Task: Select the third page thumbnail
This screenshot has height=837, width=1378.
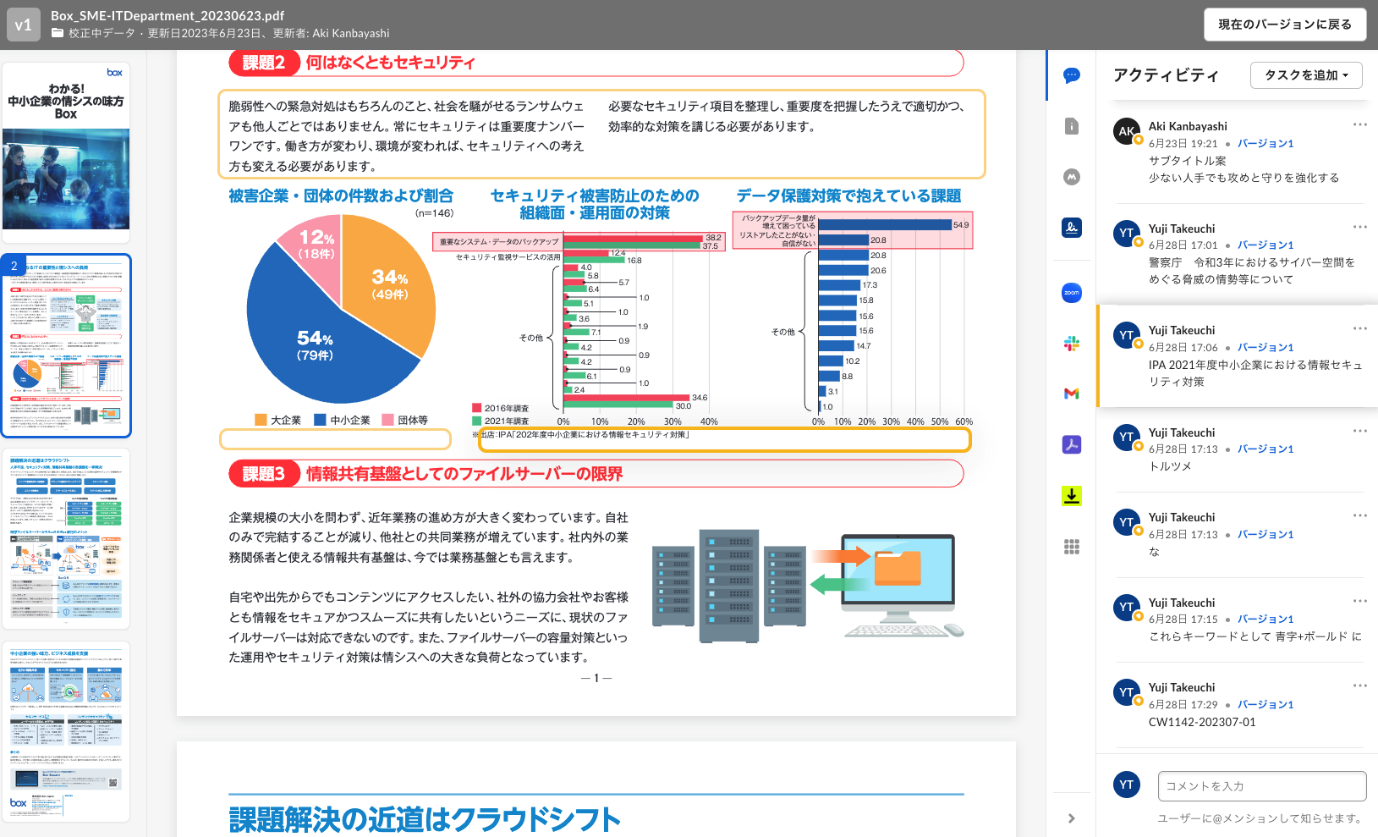Action: tap(66, 538)
